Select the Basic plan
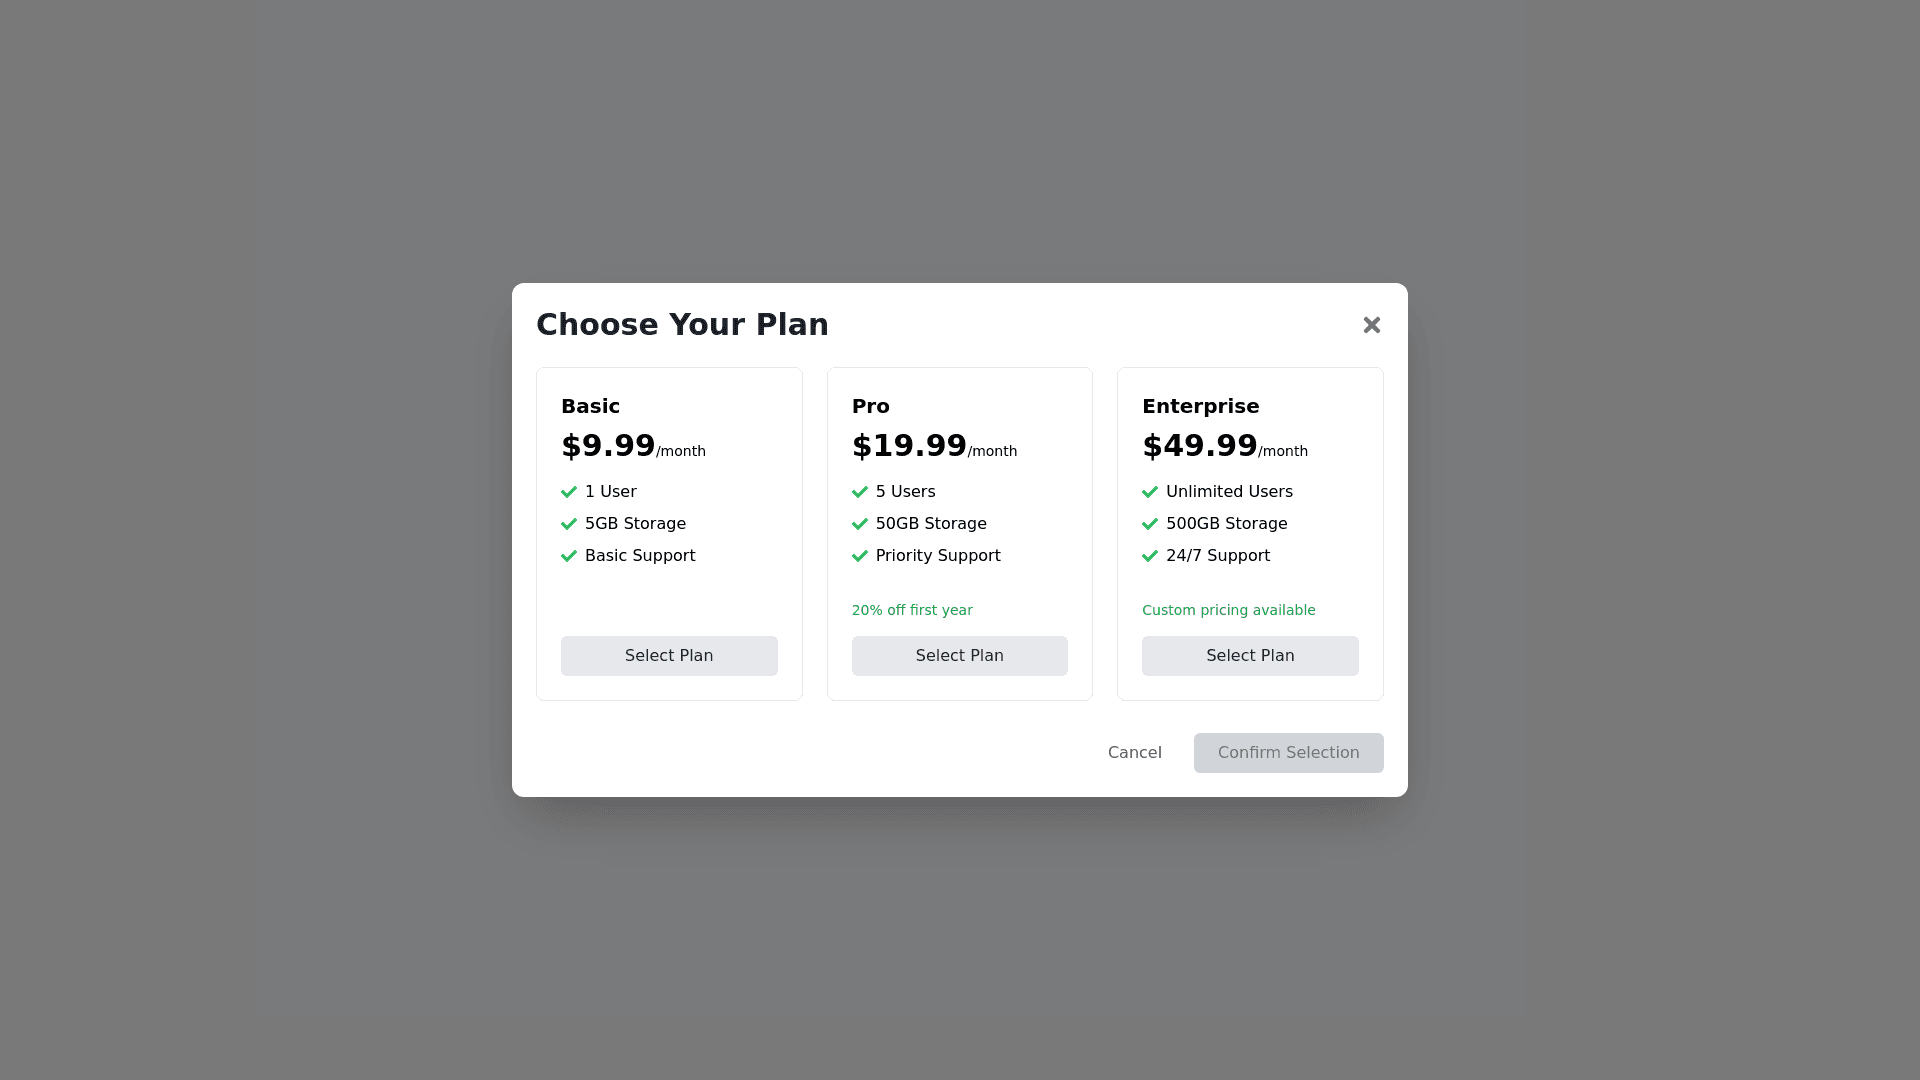 (669, 656)
